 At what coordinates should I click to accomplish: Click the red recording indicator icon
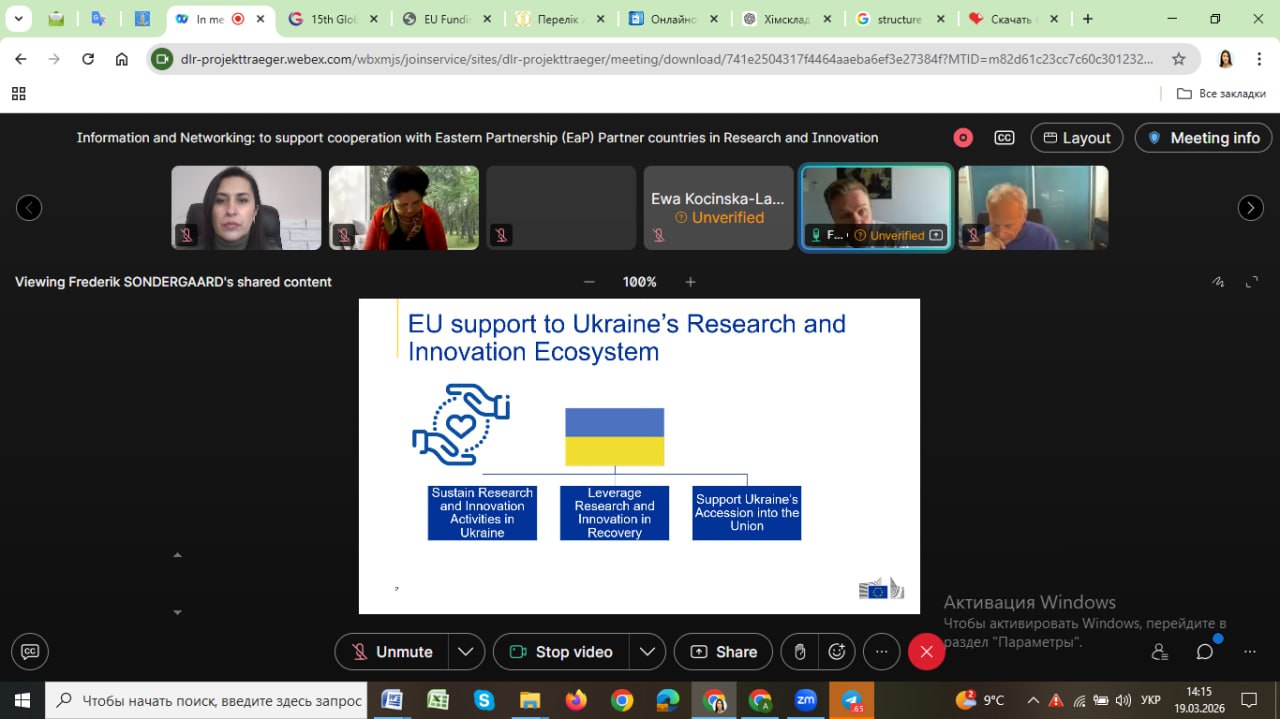963,138
